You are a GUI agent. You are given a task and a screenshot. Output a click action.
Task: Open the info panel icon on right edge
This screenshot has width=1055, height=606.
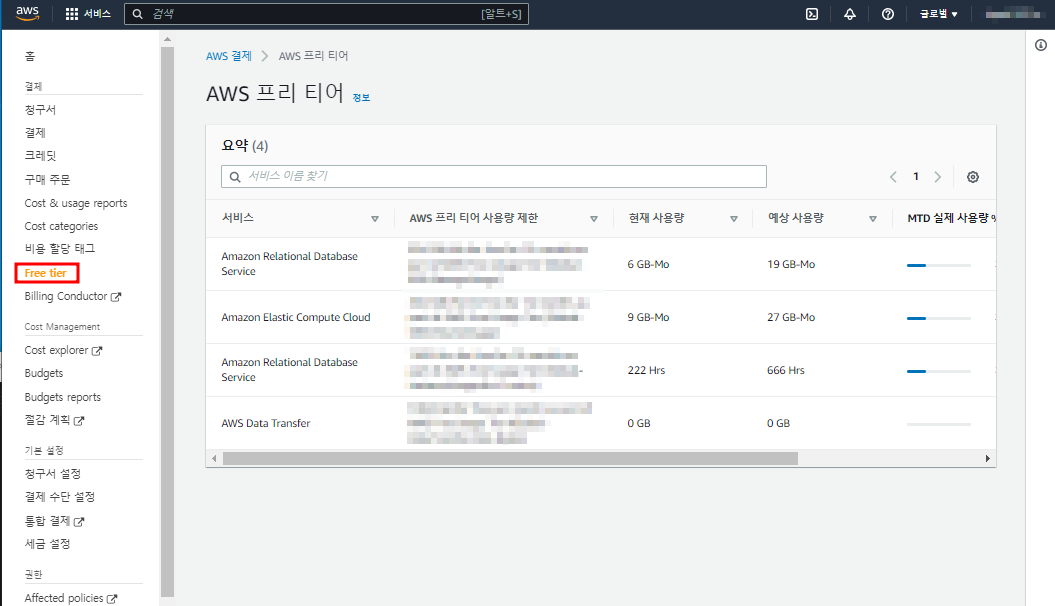[x=1041, y=45]
